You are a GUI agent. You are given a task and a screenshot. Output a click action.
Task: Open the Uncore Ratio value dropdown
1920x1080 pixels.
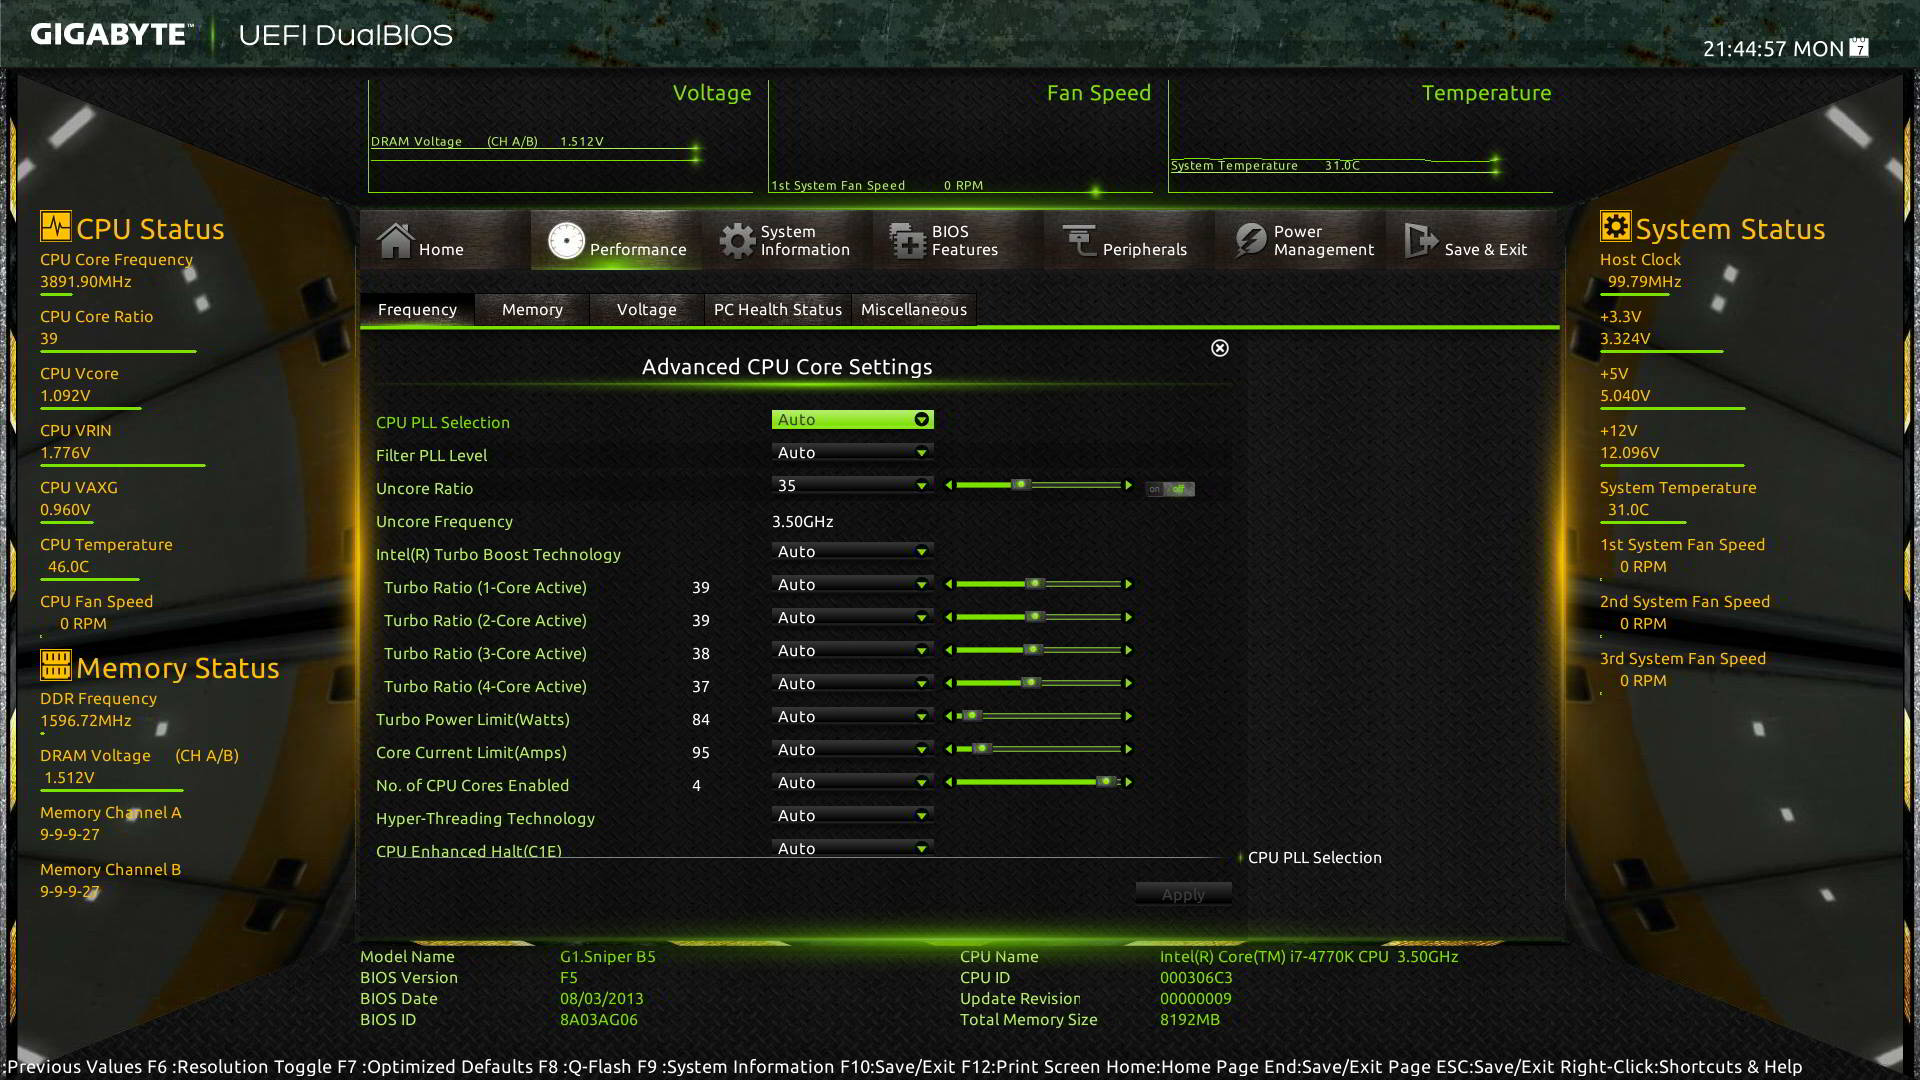(853, 486)
